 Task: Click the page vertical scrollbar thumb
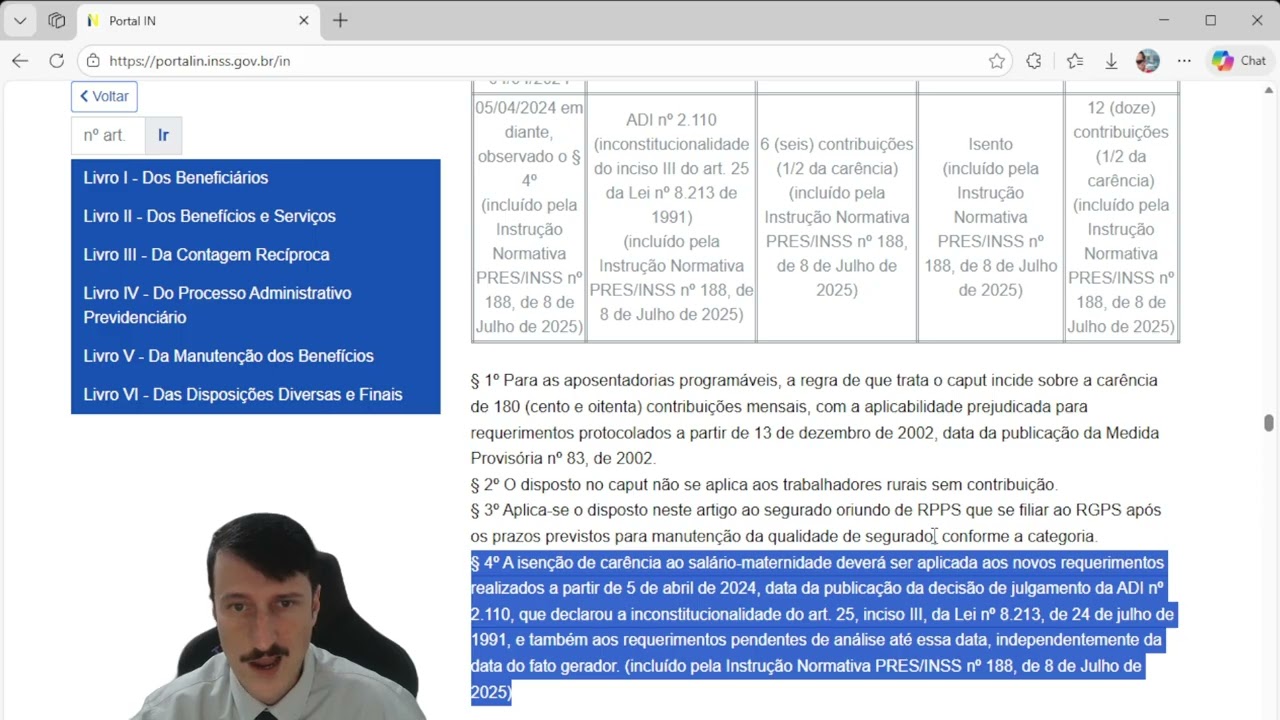click(1269, 423)
